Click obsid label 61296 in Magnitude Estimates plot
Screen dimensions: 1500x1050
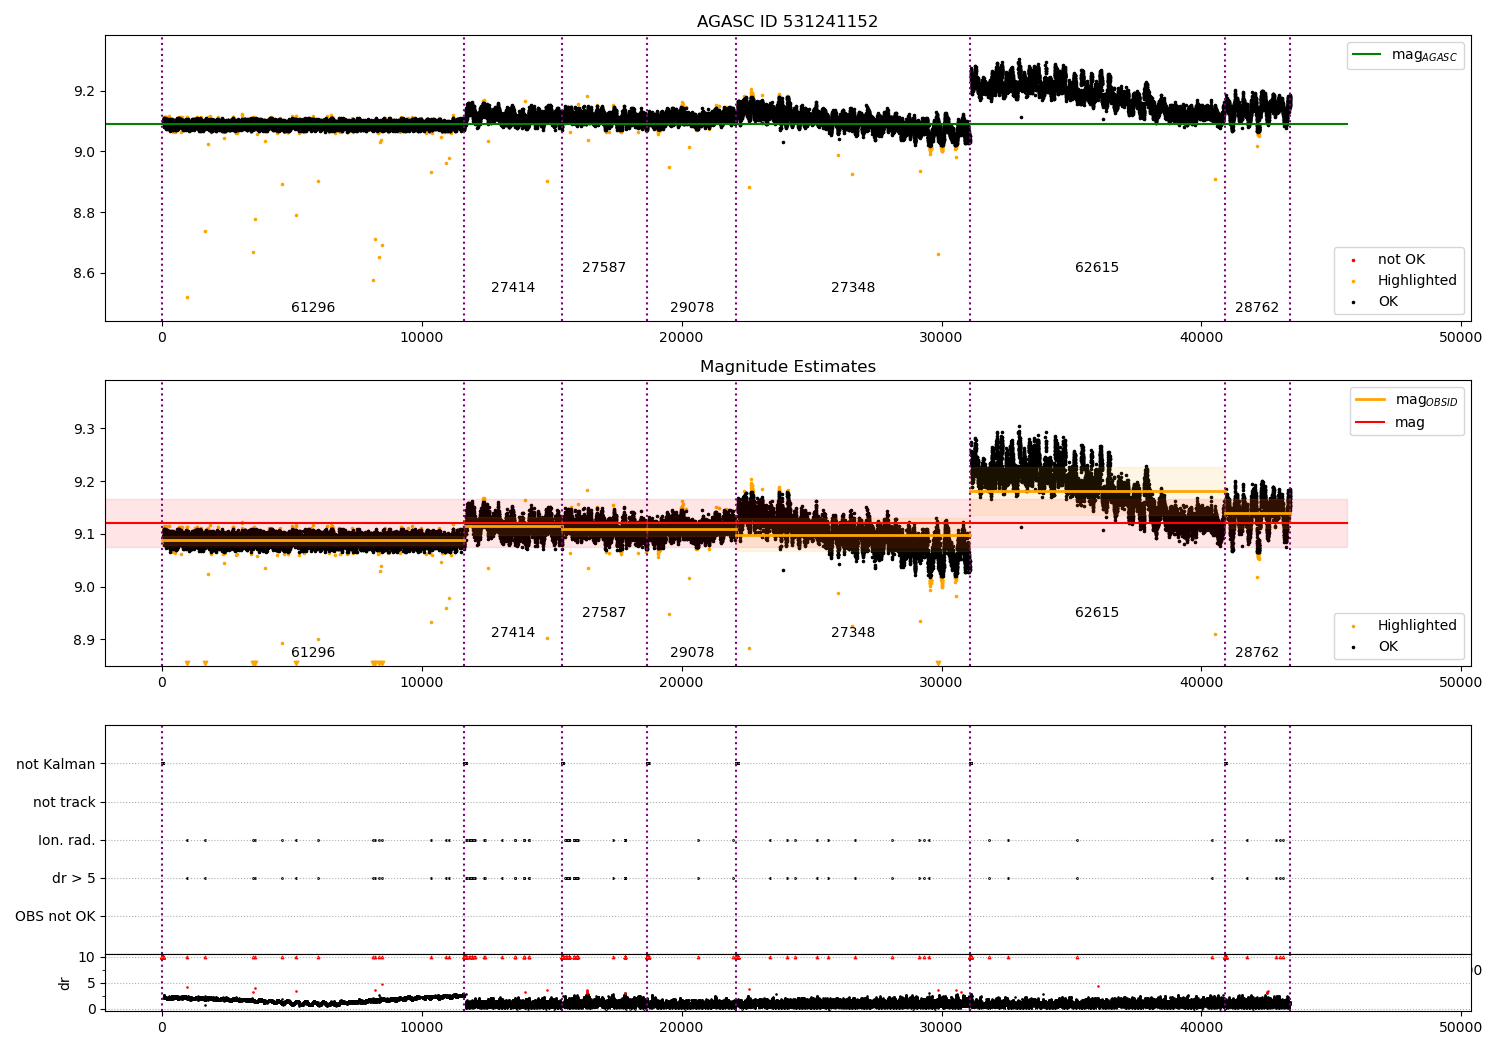313,653
